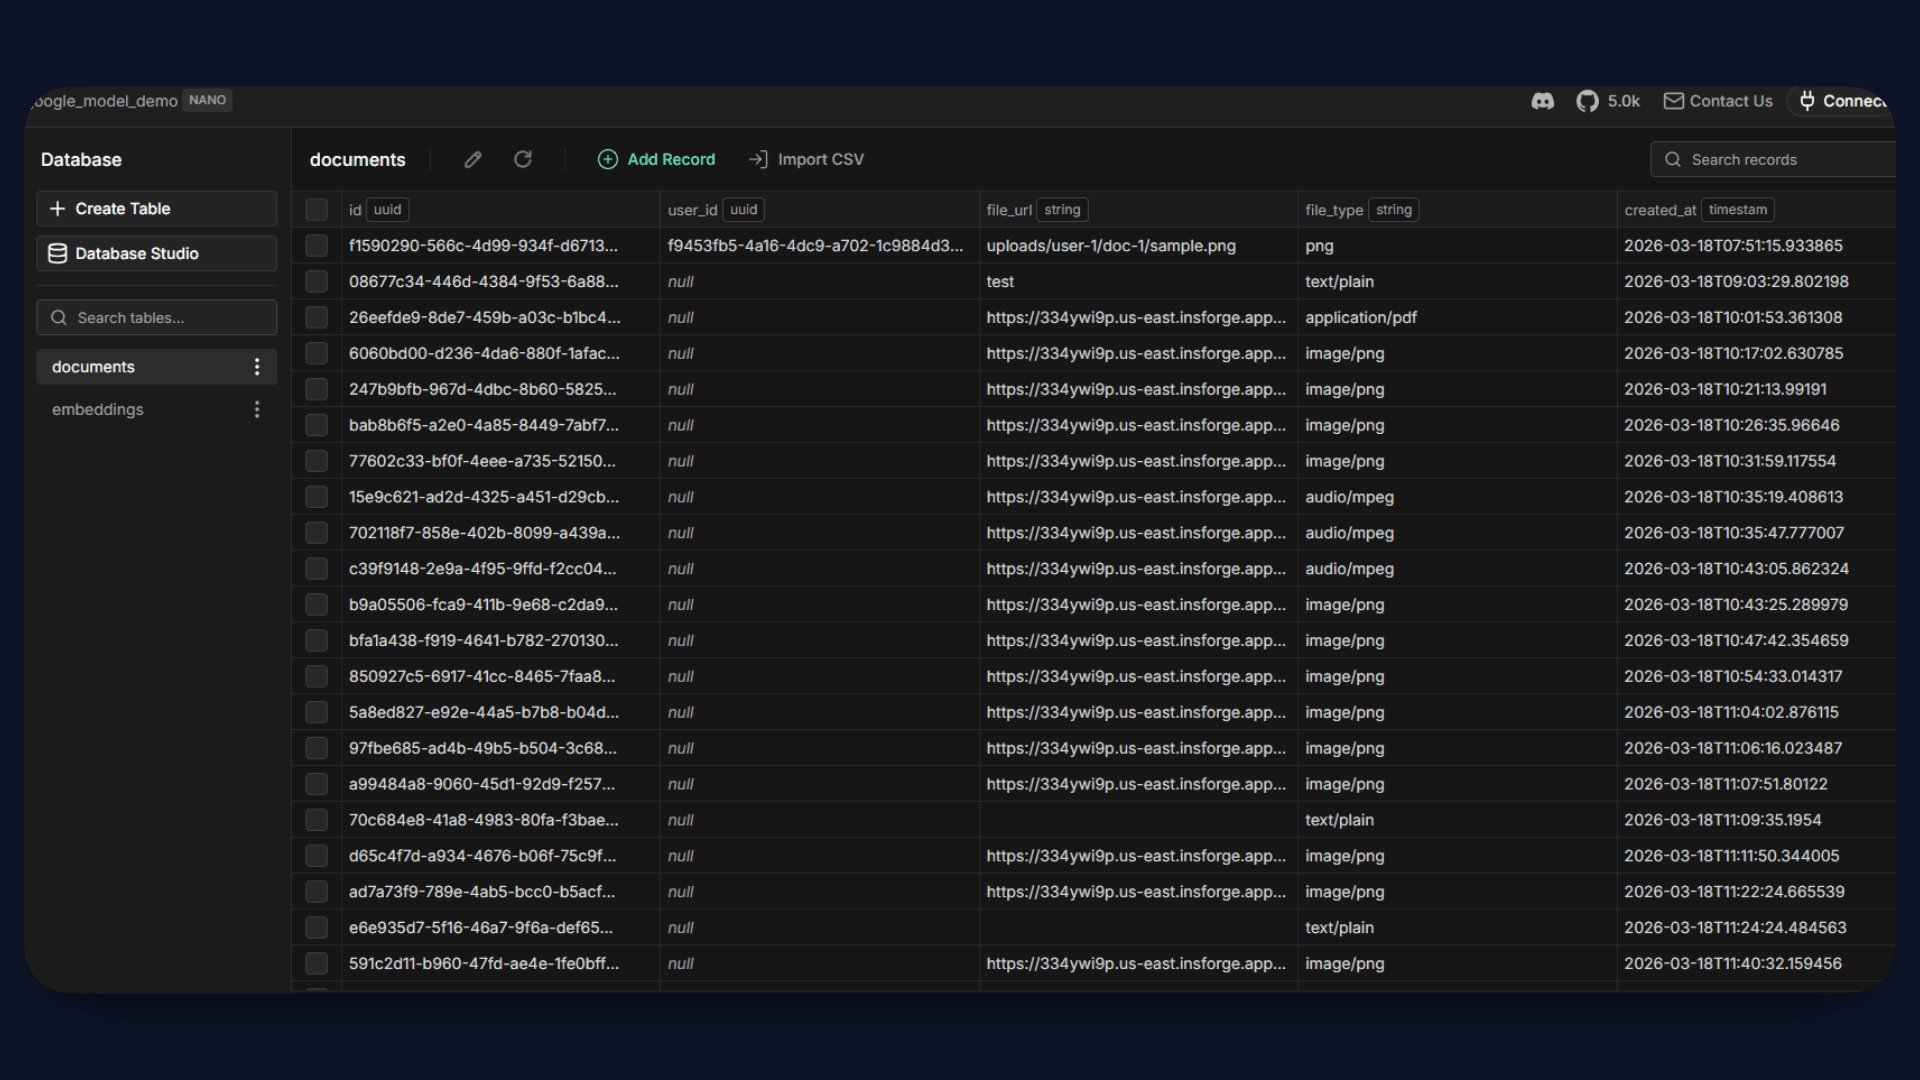Screen dimensions: 1920x1080
Task: Click the plus icon in Add Record
Action: [x=607, y=160]
